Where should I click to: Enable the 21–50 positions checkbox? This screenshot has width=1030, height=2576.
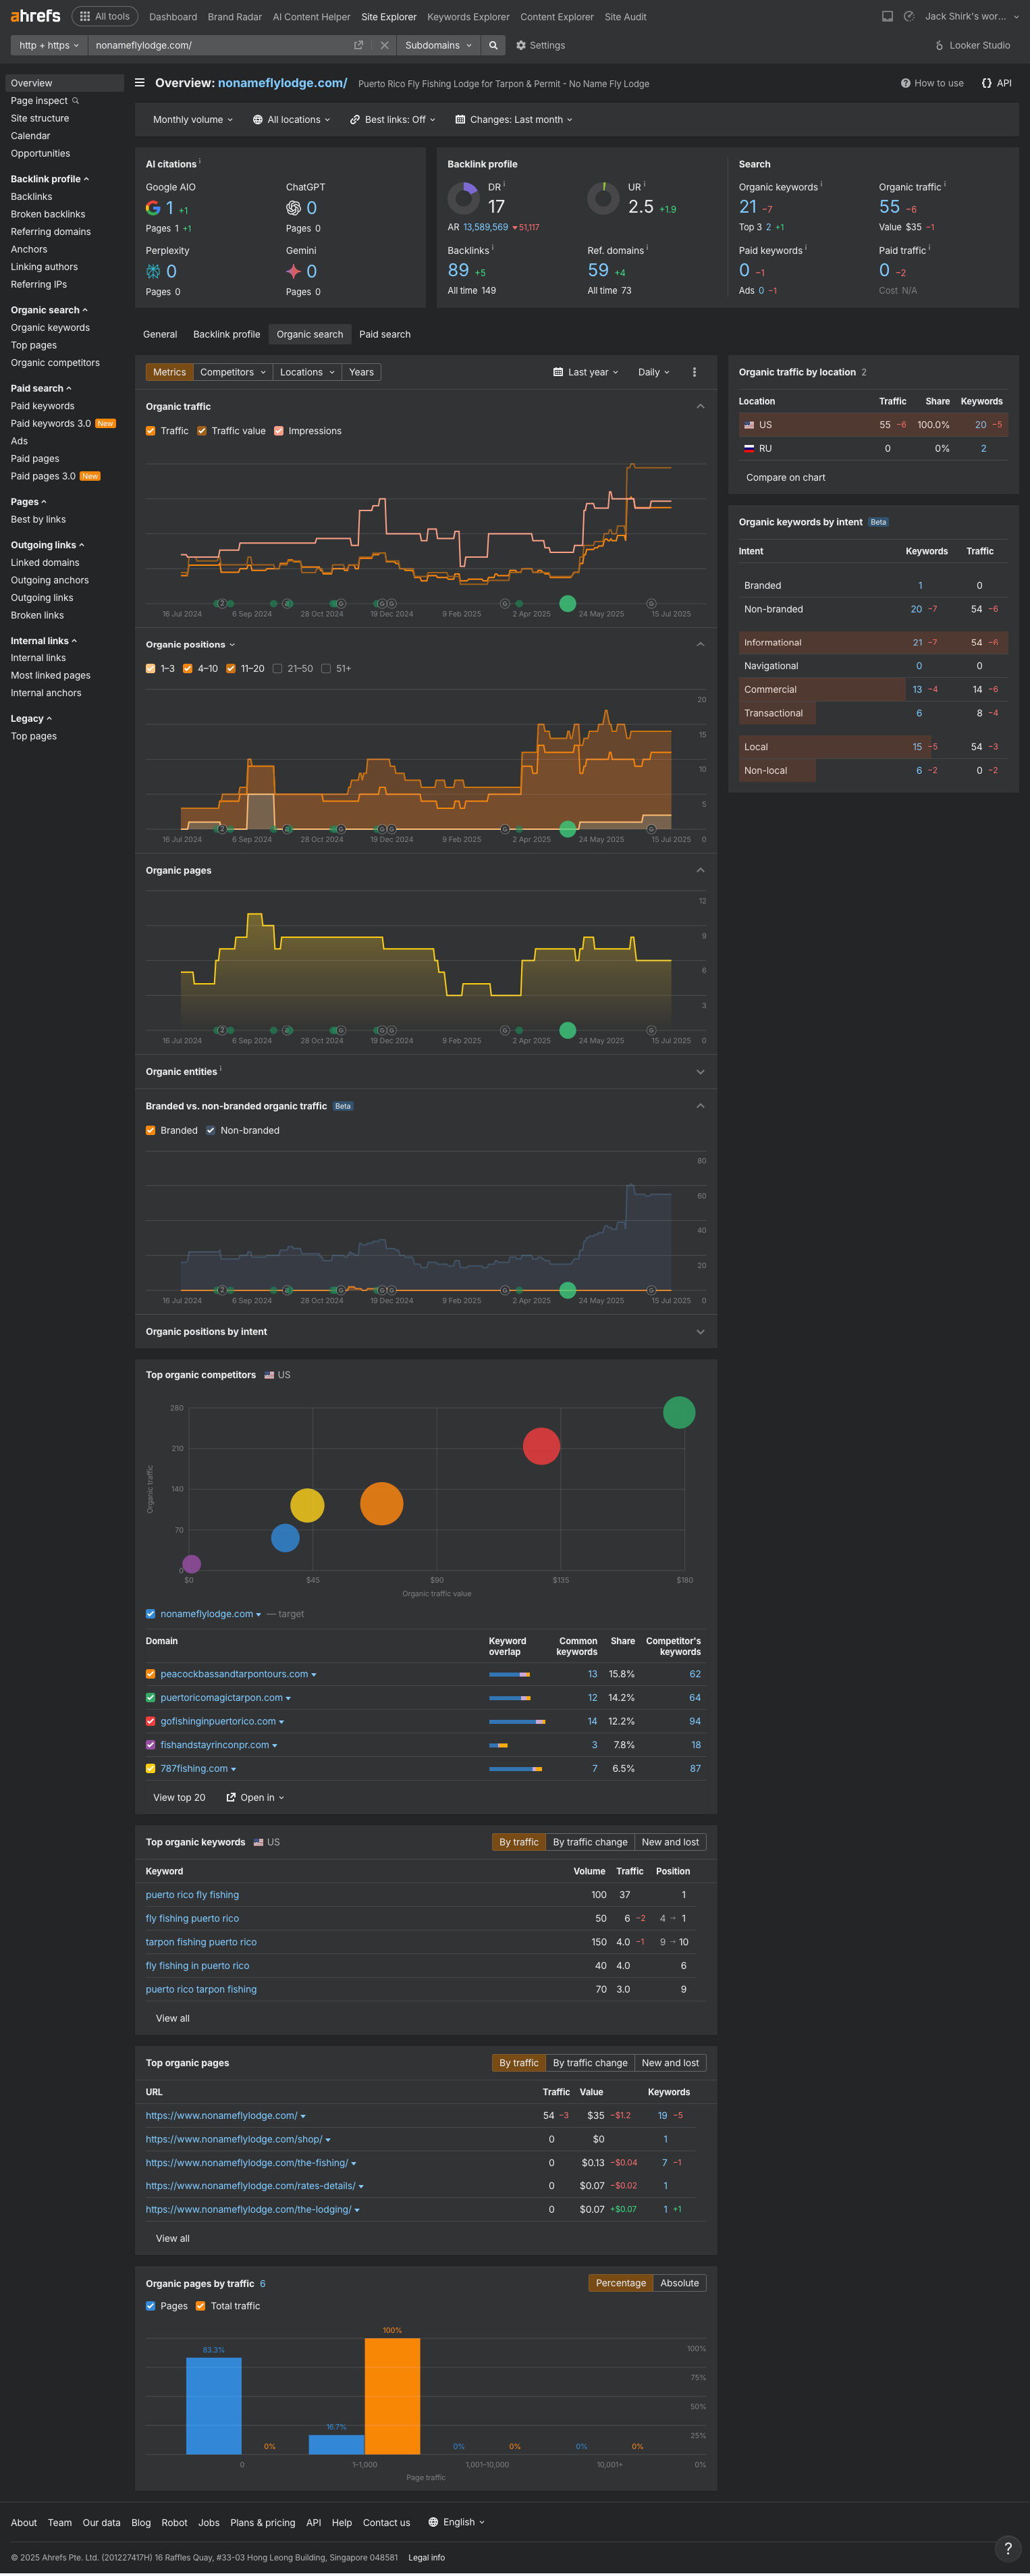point(277,669)
